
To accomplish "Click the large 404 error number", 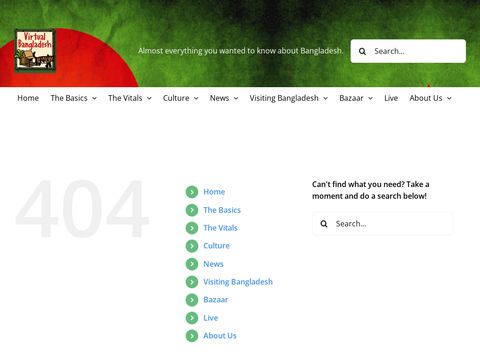I will coord(82,209).
